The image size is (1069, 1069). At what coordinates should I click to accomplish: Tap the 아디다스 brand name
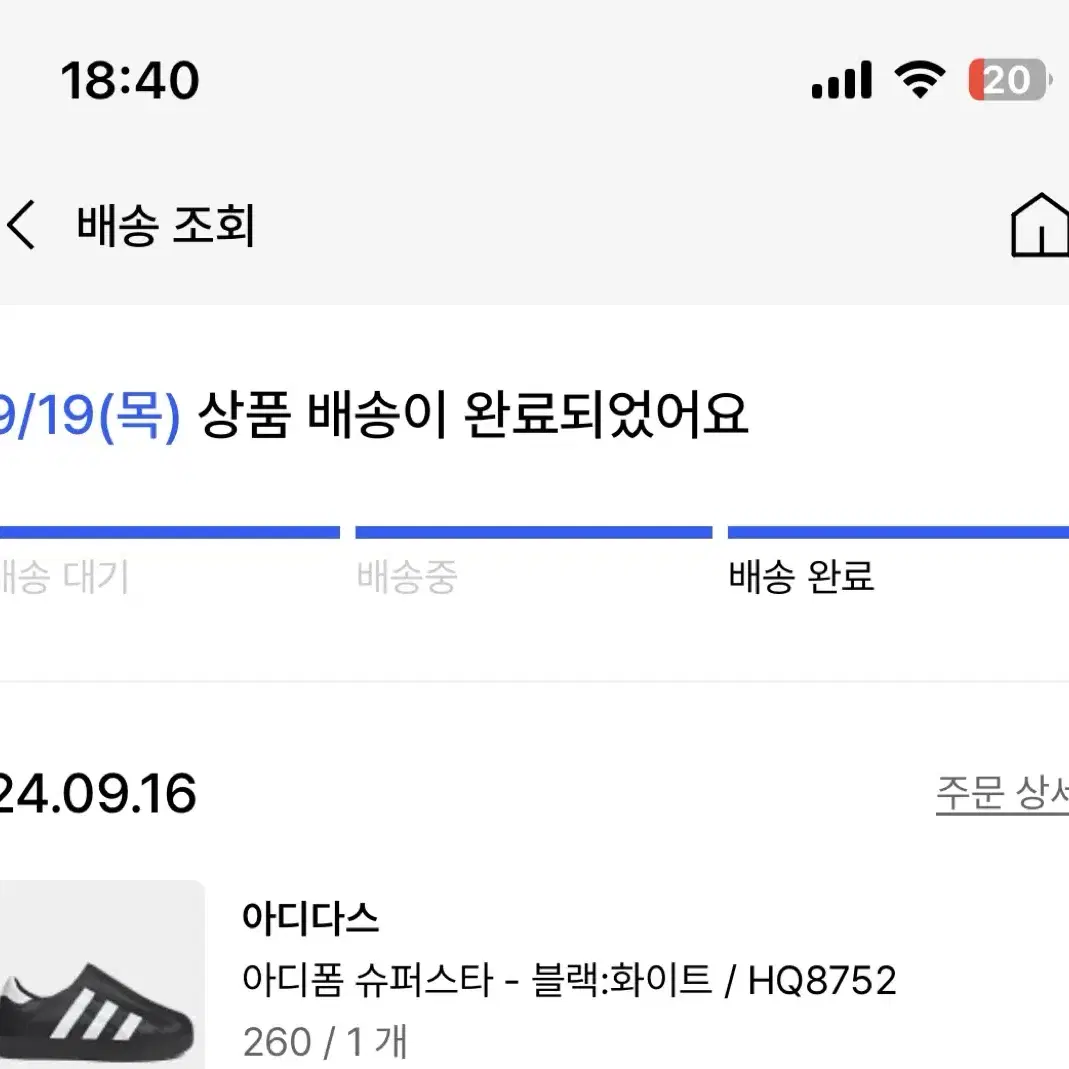(310, 918)
